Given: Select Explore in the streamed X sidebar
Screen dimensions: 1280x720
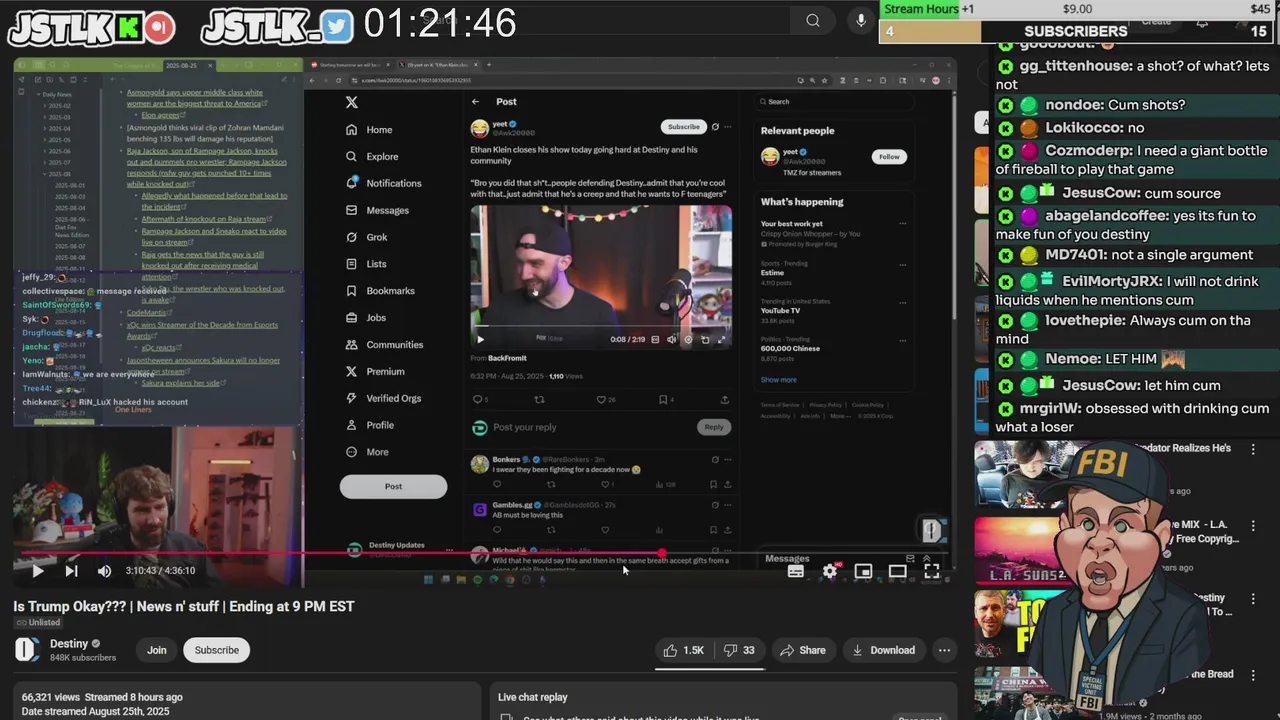Looking at the screenshot, I should (x=372, y=156).
